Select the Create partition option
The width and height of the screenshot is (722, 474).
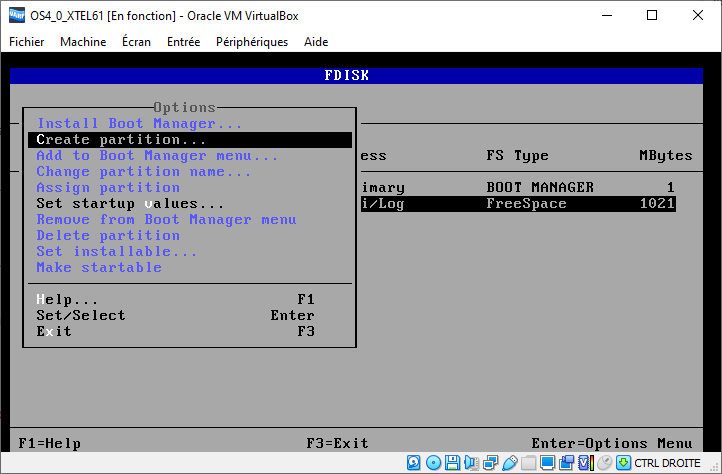[x=121, y=140]
